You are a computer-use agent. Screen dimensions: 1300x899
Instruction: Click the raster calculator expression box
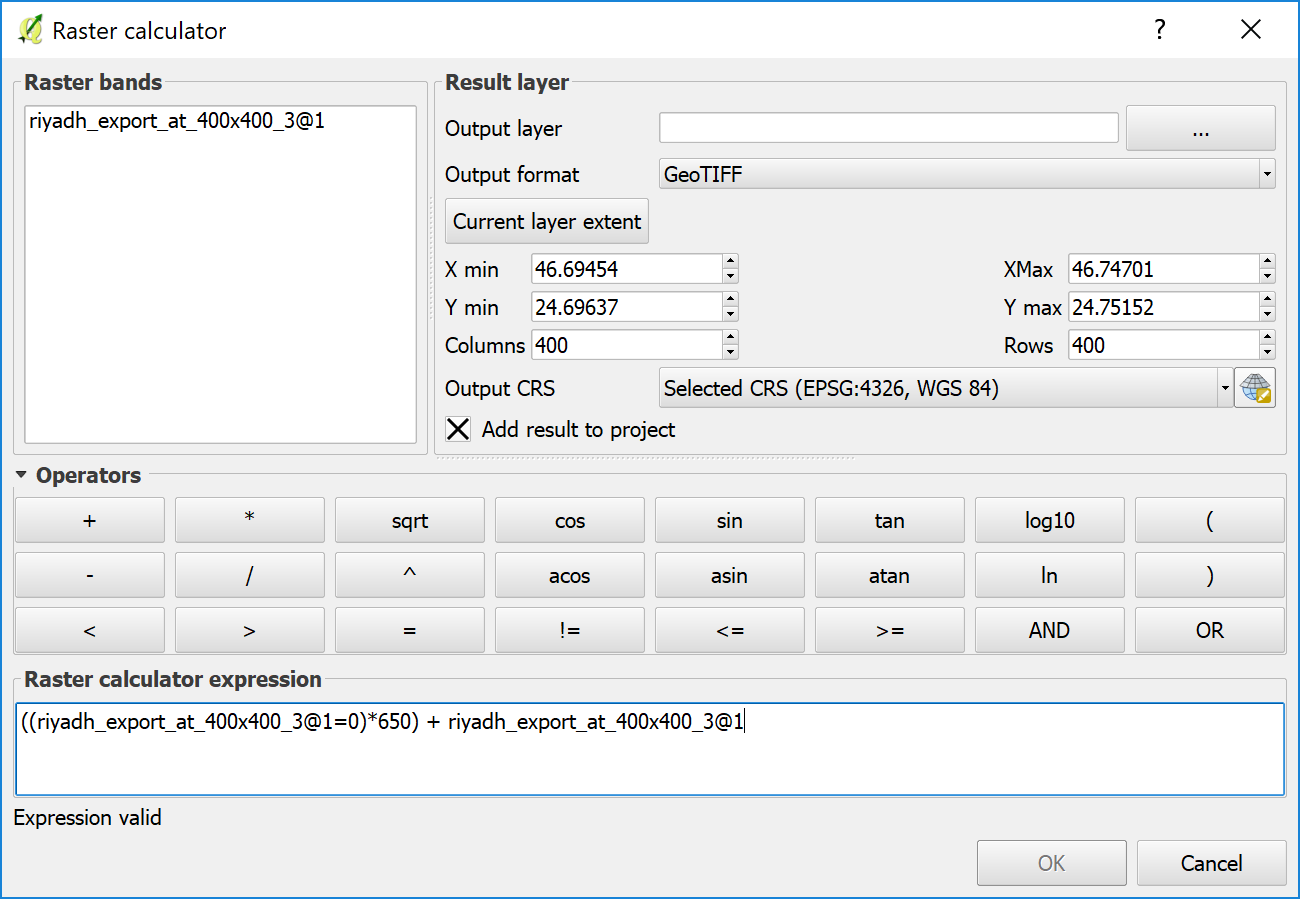point(650,745)
